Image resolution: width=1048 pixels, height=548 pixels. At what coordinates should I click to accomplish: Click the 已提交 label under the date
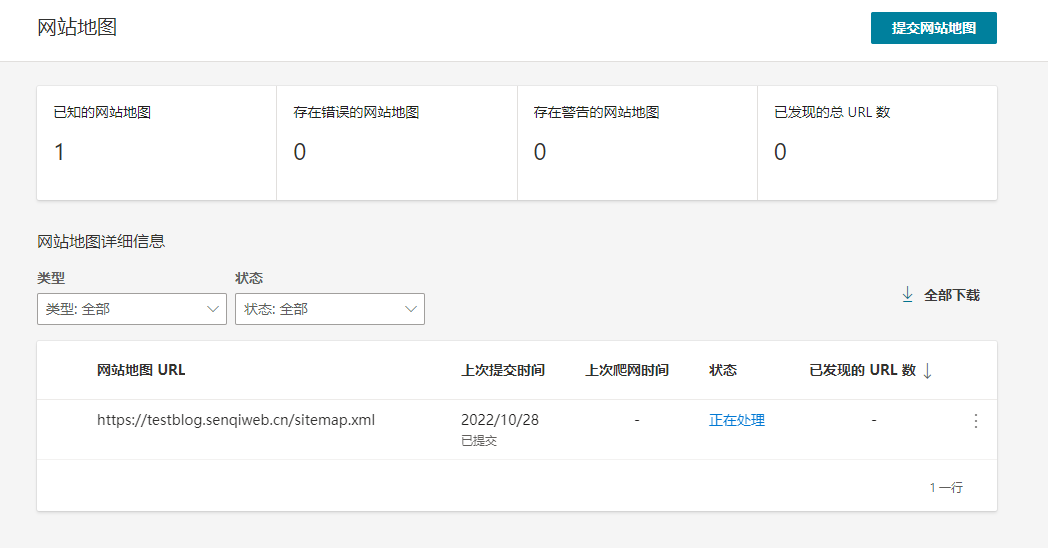tap(479, 441)
